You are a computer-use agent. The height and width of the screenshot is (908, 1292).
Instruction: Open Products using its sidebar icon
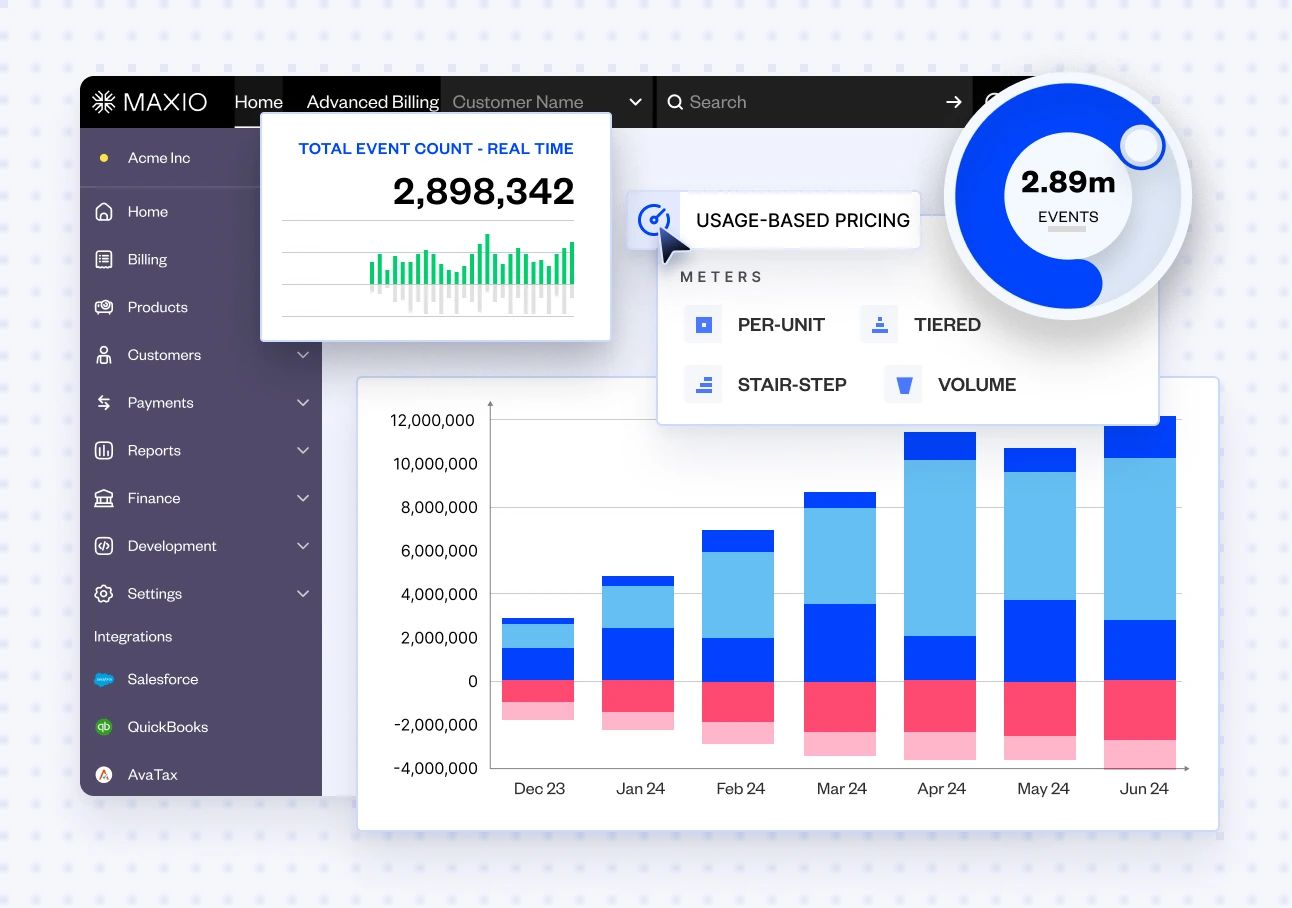click(105, 307)
